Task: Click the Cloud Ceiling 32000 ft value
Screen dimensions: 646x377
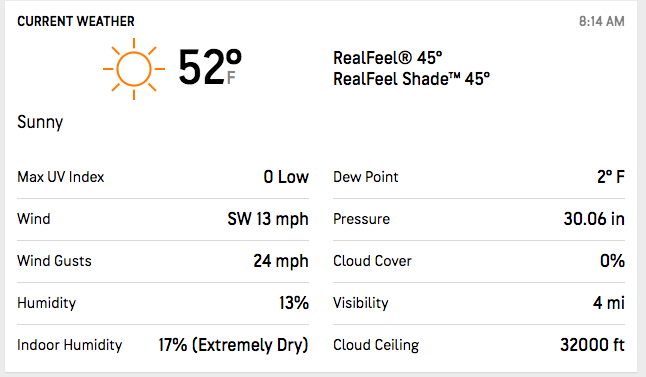Action: pos(592,345)
